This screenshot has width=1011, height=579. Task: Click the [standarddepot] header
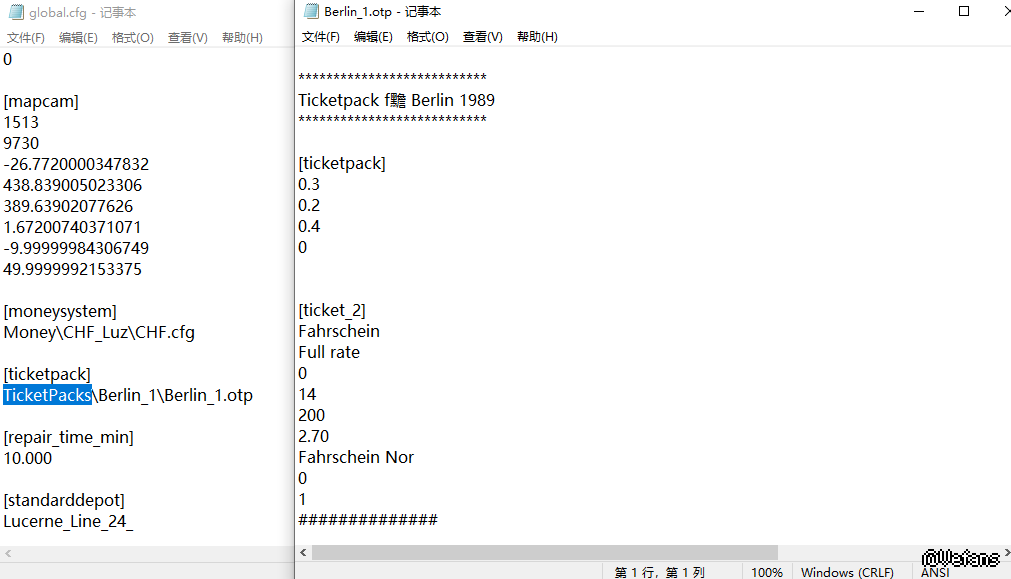(x=64, y=500)
